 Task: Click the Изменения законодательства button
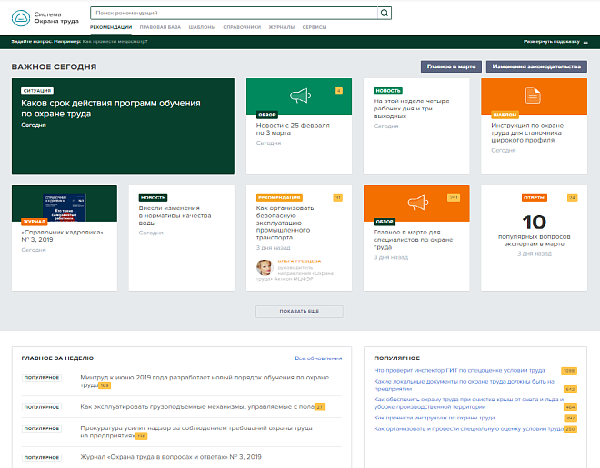click(536, 66)
